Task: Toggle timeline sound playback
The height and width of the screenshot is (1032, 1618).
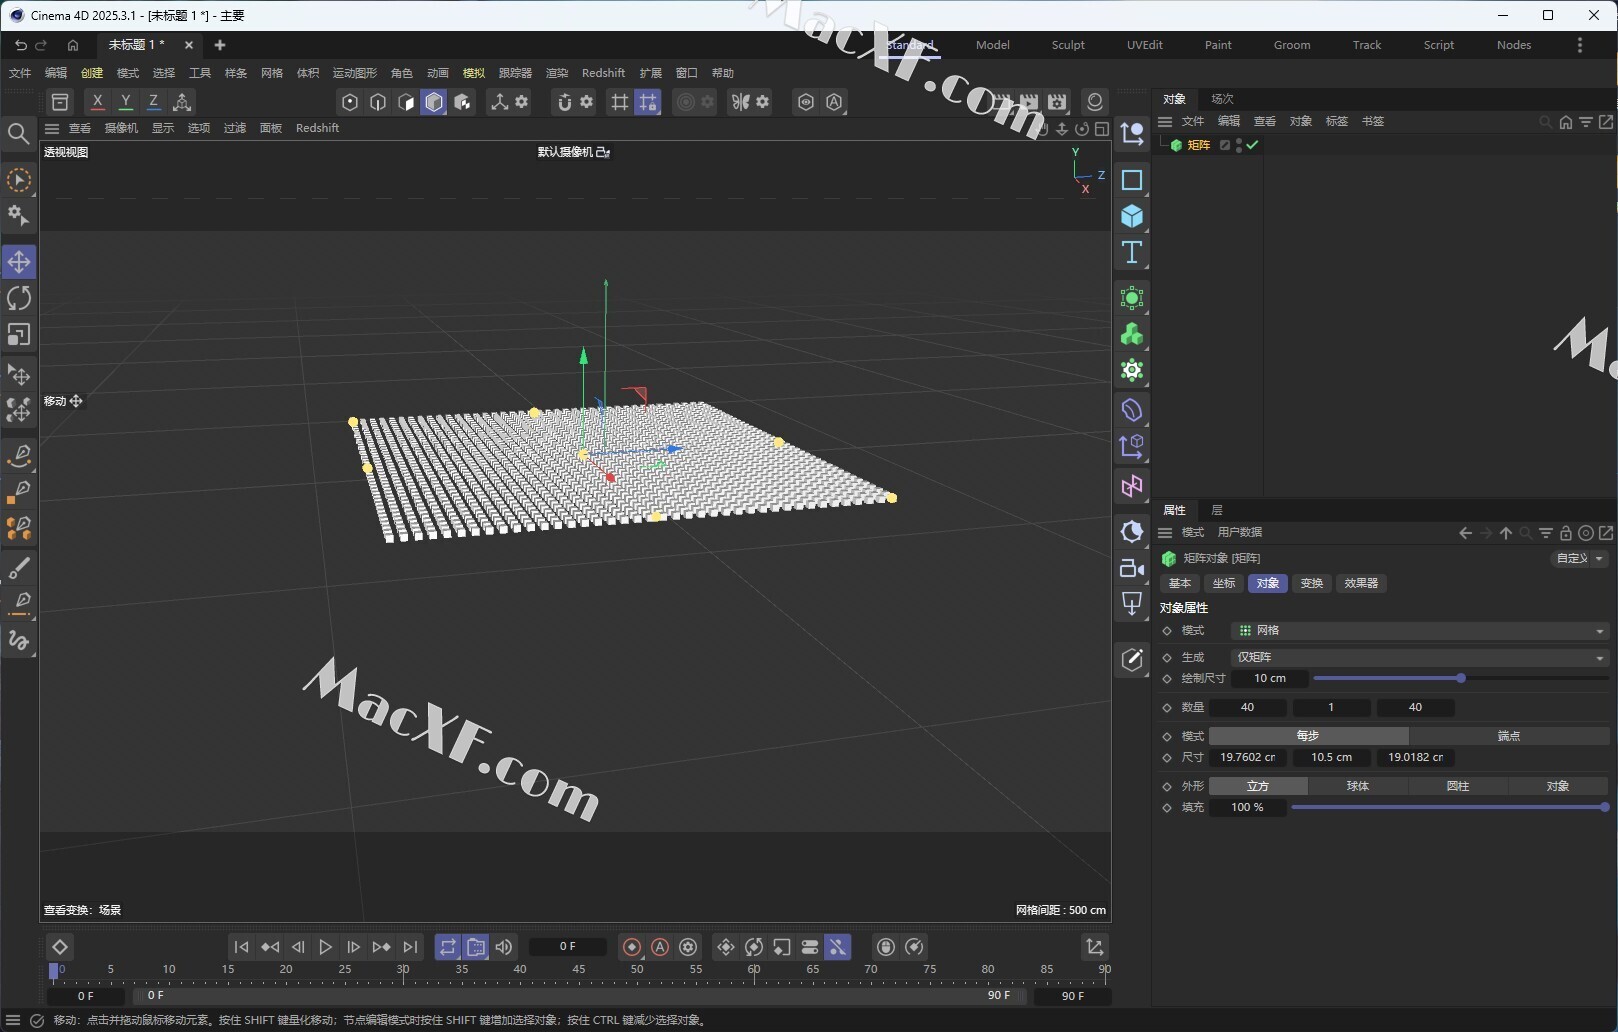Action: click(504, 947)
